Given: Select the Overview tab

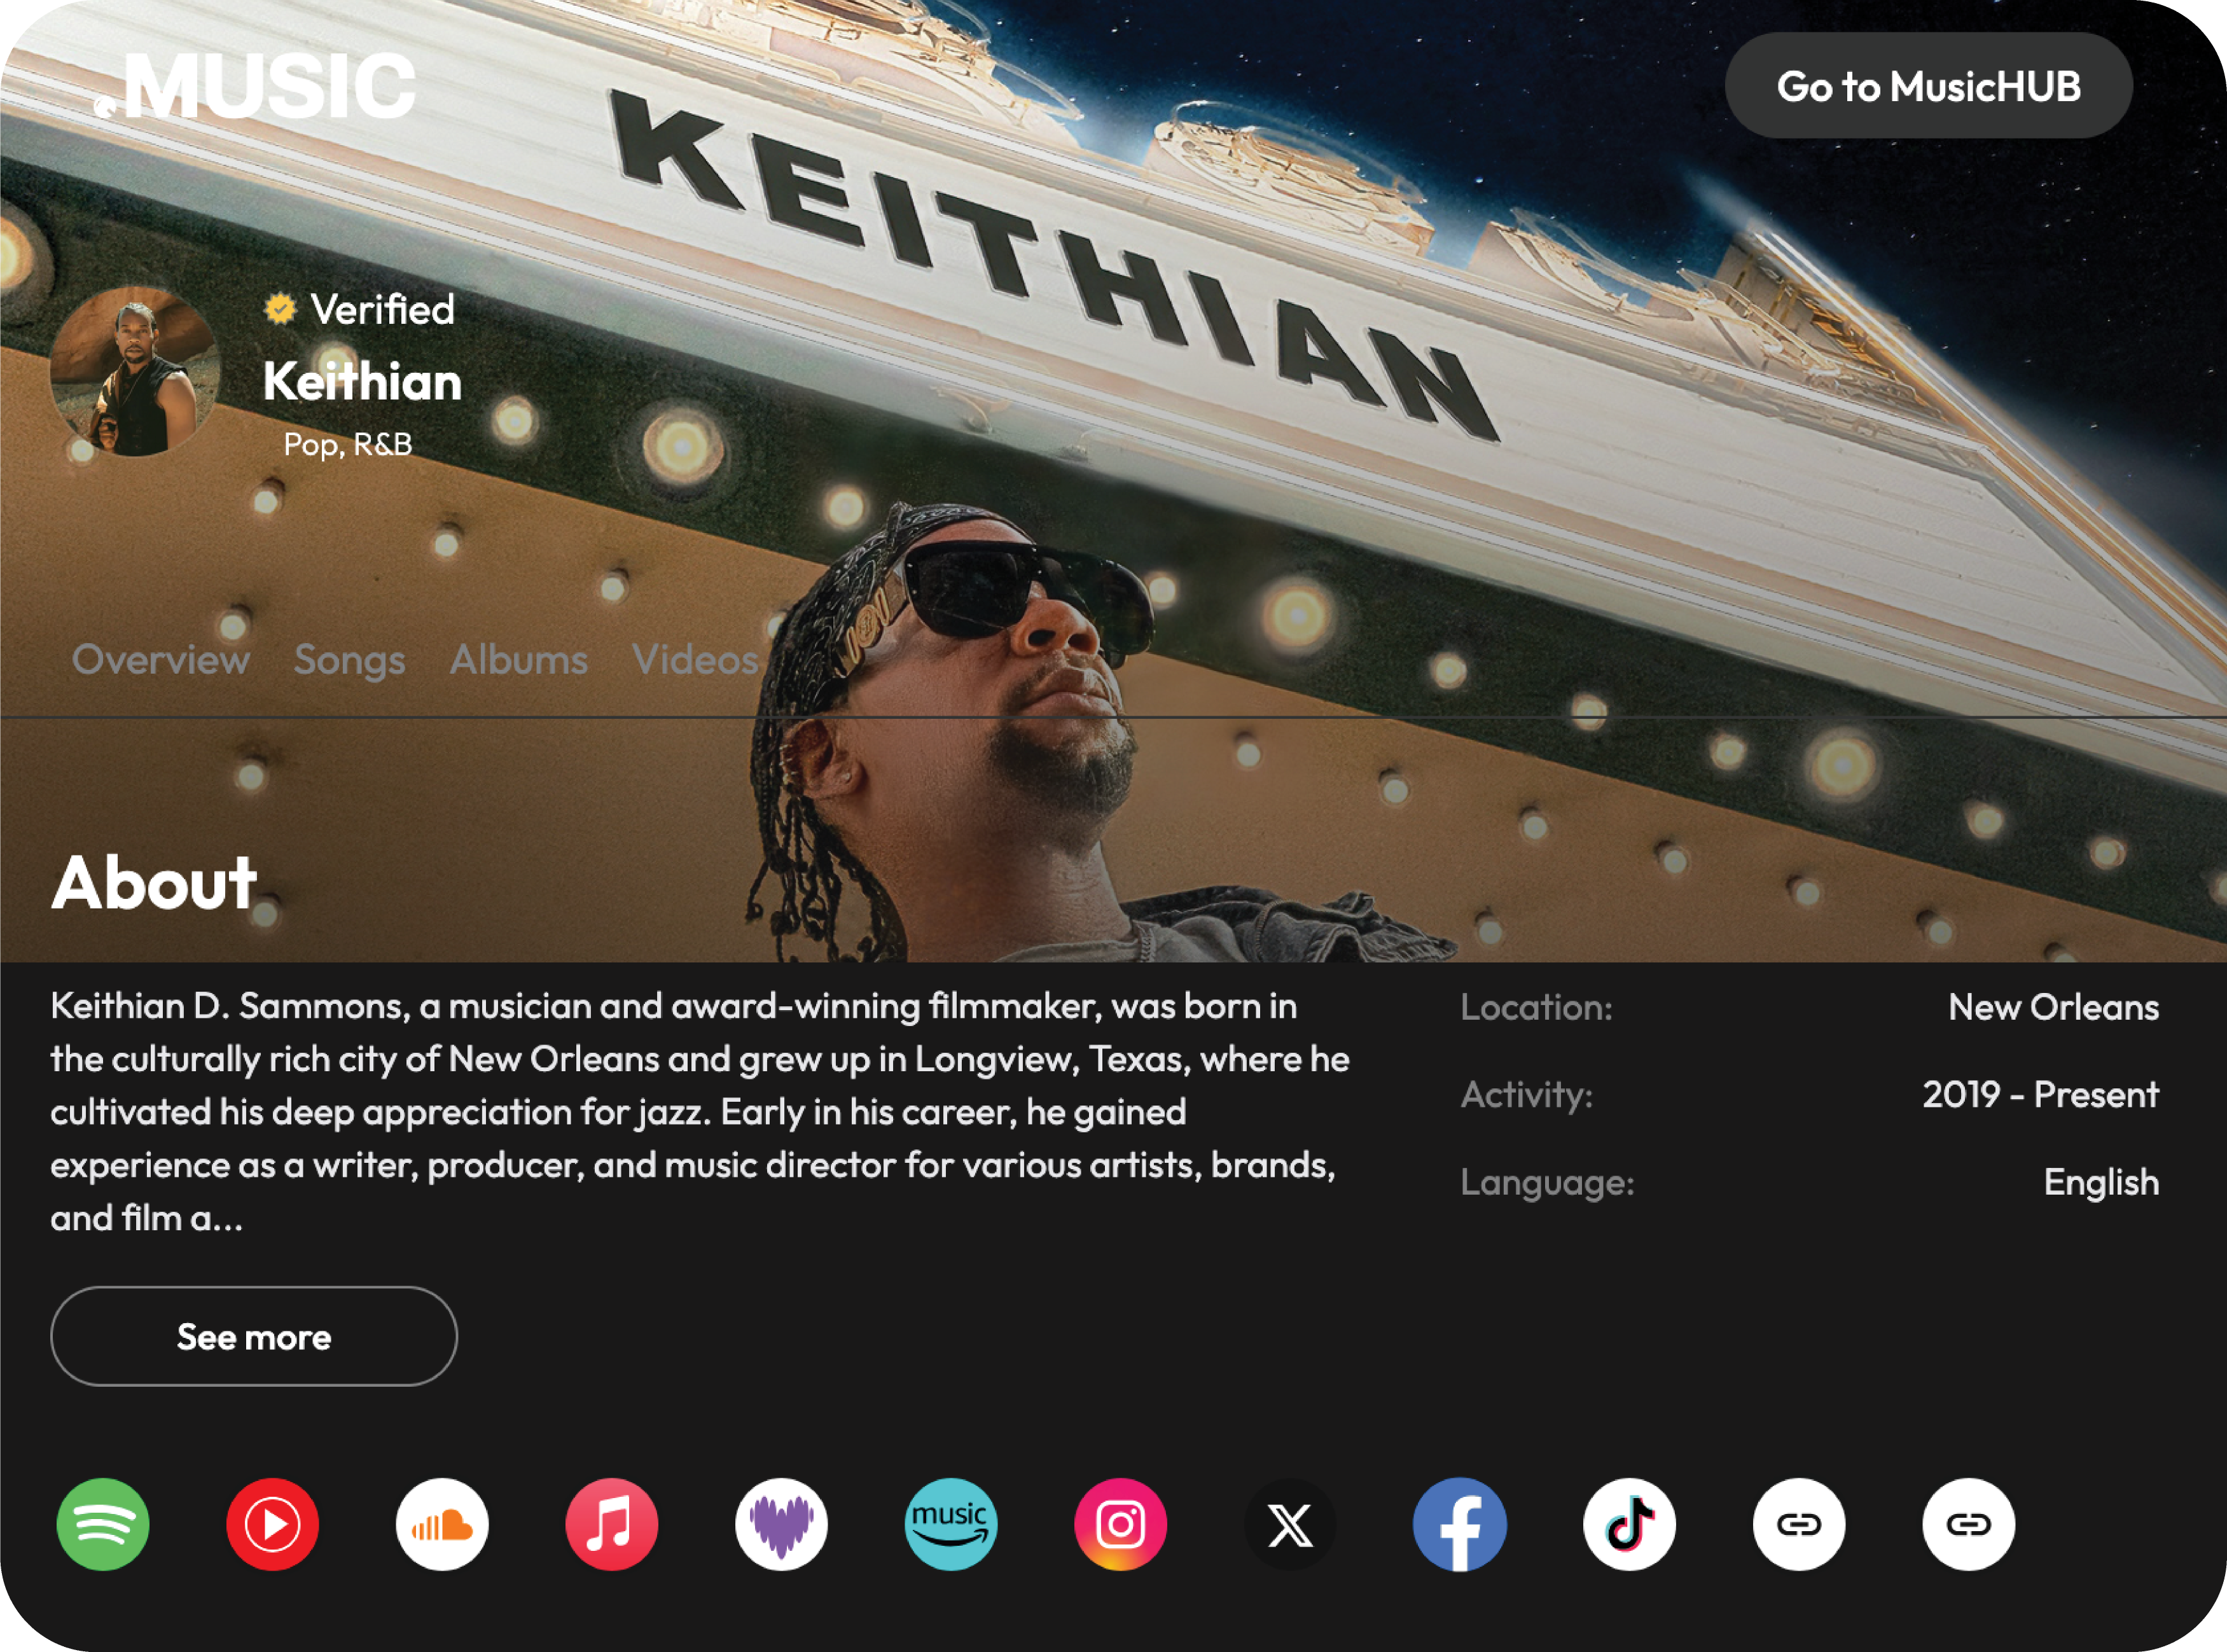Looking at the screenshot, I should [161, 660].
